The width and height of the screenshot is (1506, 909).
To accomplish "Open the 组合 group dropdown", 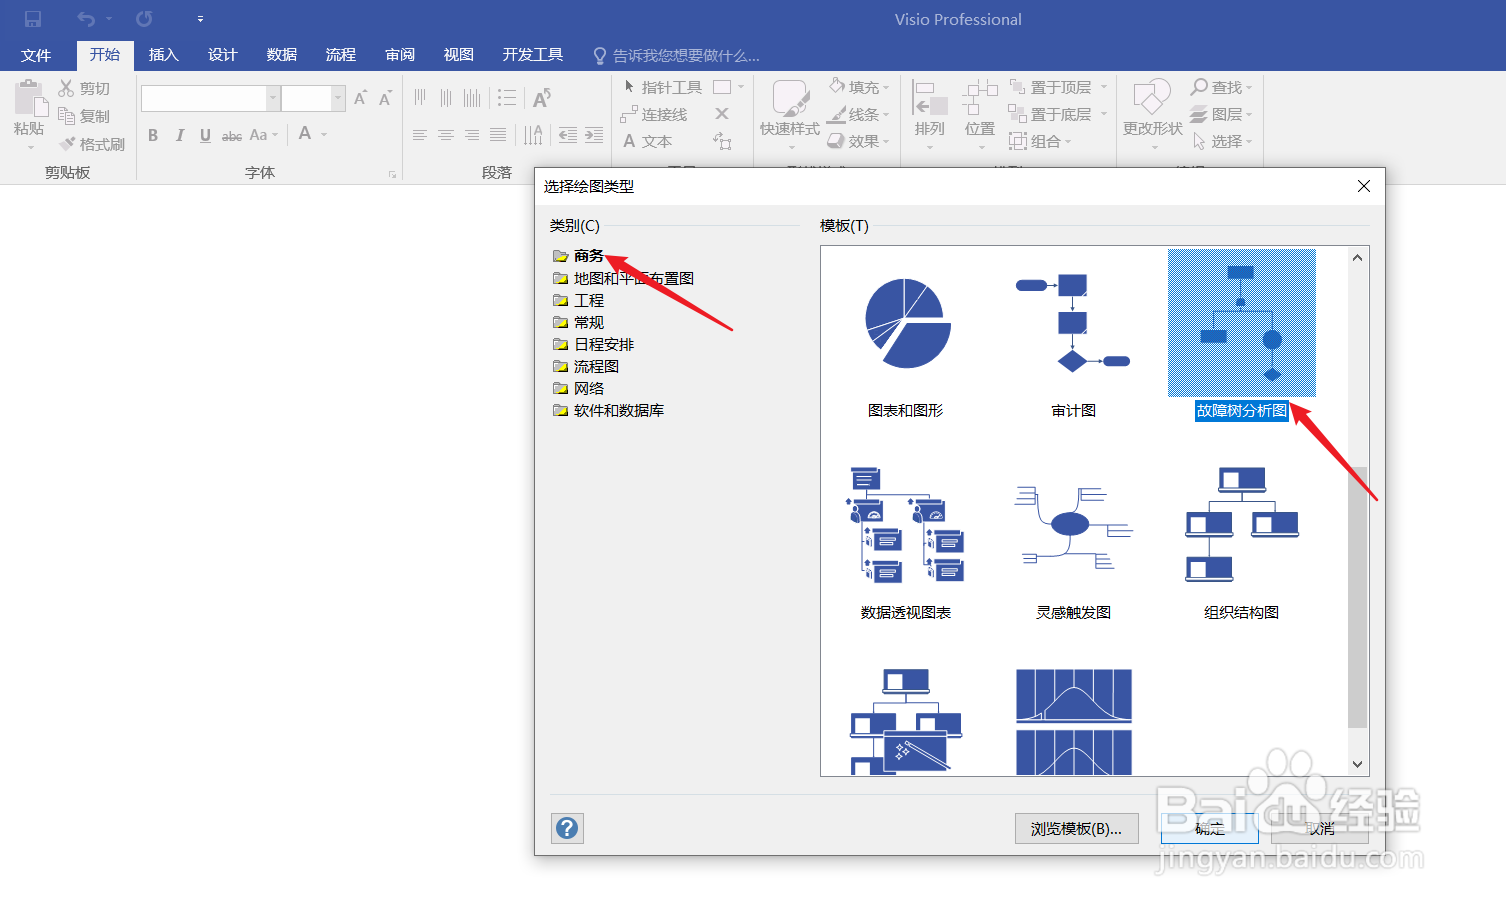I will point(1040,141).
